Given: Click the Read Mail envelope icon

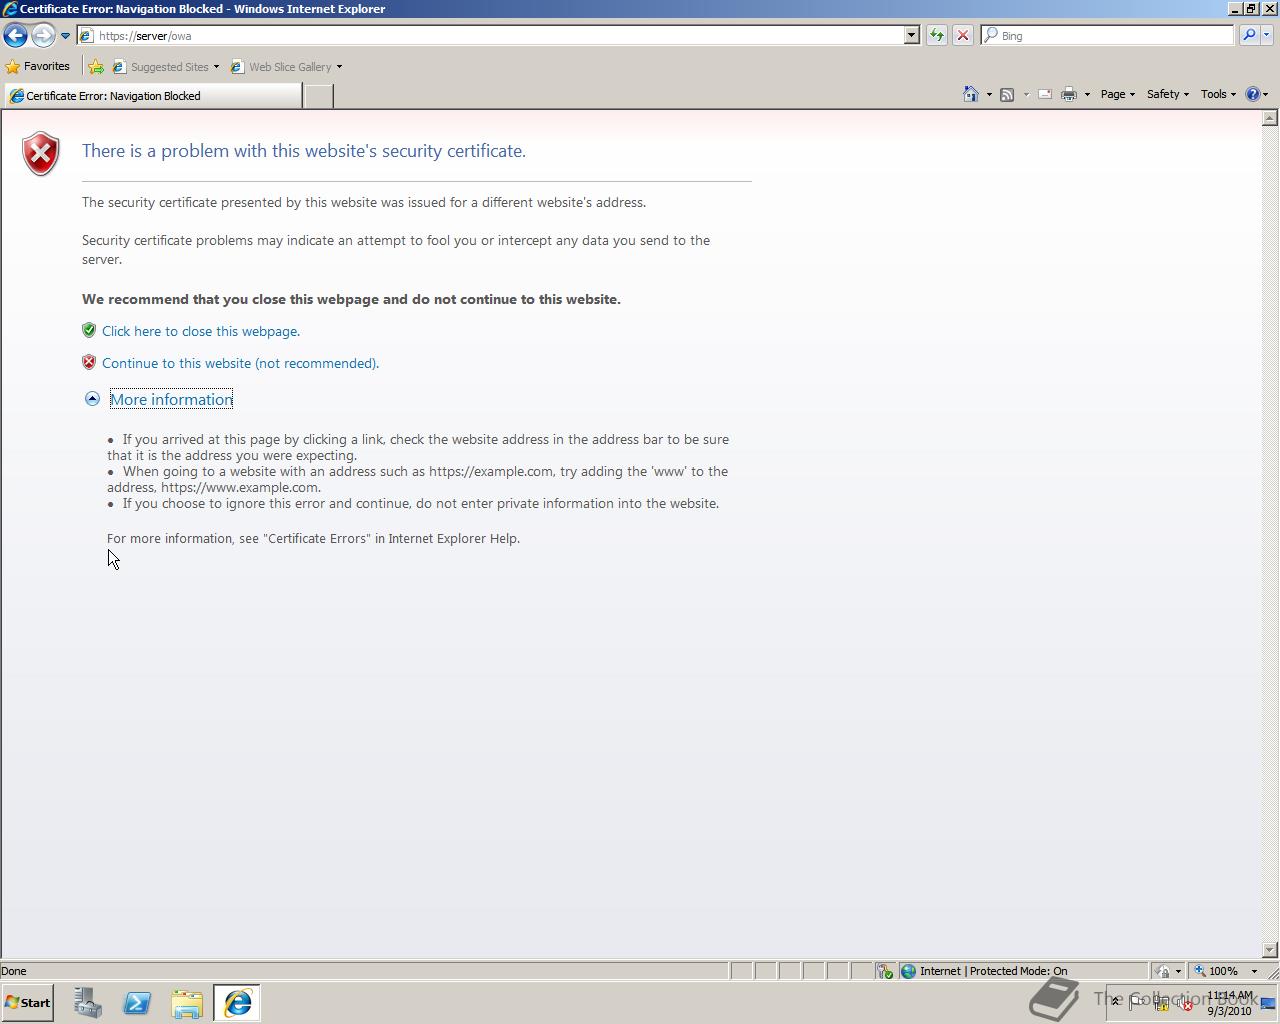Looking at the screenshot, I should coord(1044,94).
